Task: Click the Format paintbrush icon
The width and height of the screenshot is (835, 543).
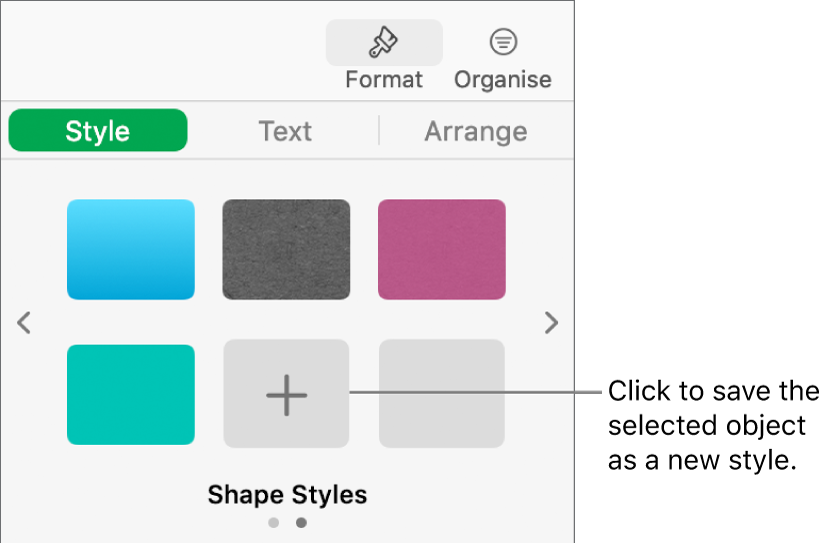Action: tap(383, 42)
